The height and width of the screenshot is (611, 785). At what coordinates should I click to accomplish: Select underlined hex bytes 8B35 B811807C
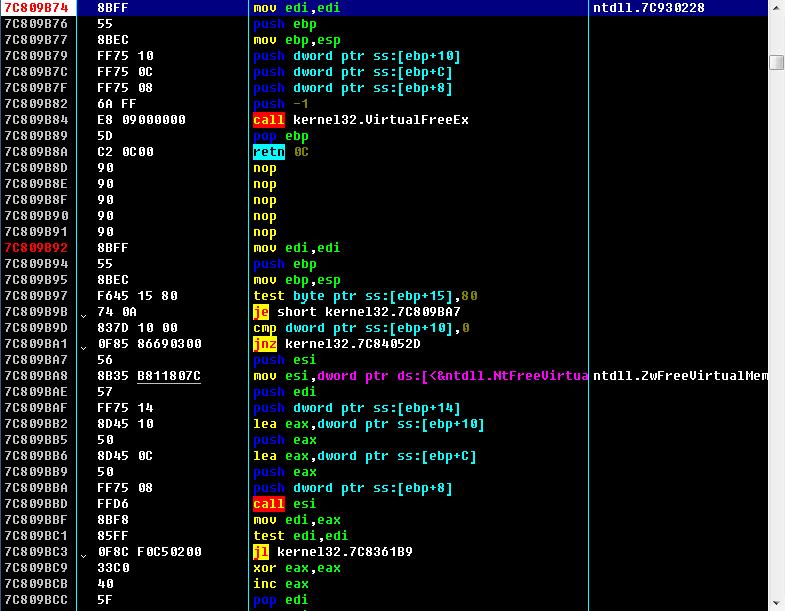pyautogui.click(x=149, y=376)
